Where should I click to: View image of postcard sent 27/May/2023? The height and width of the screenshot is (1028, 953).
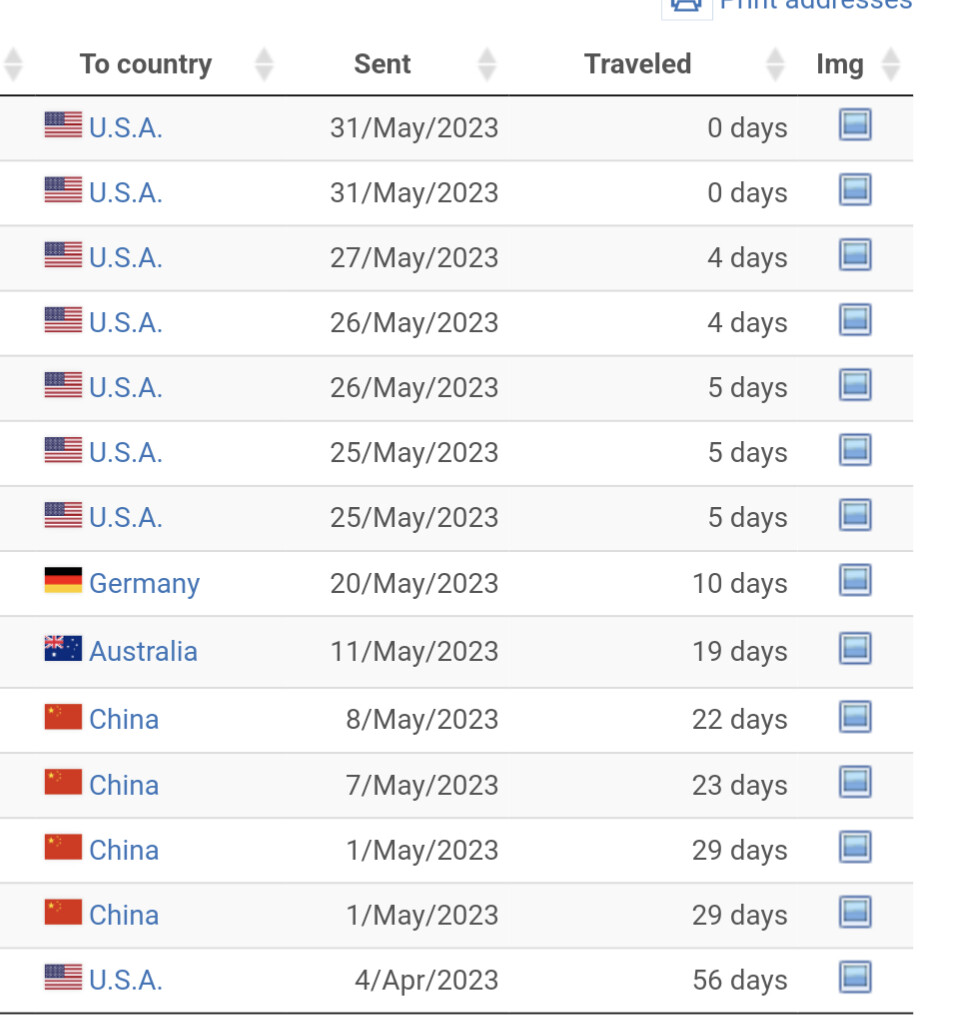pos(855,256)
